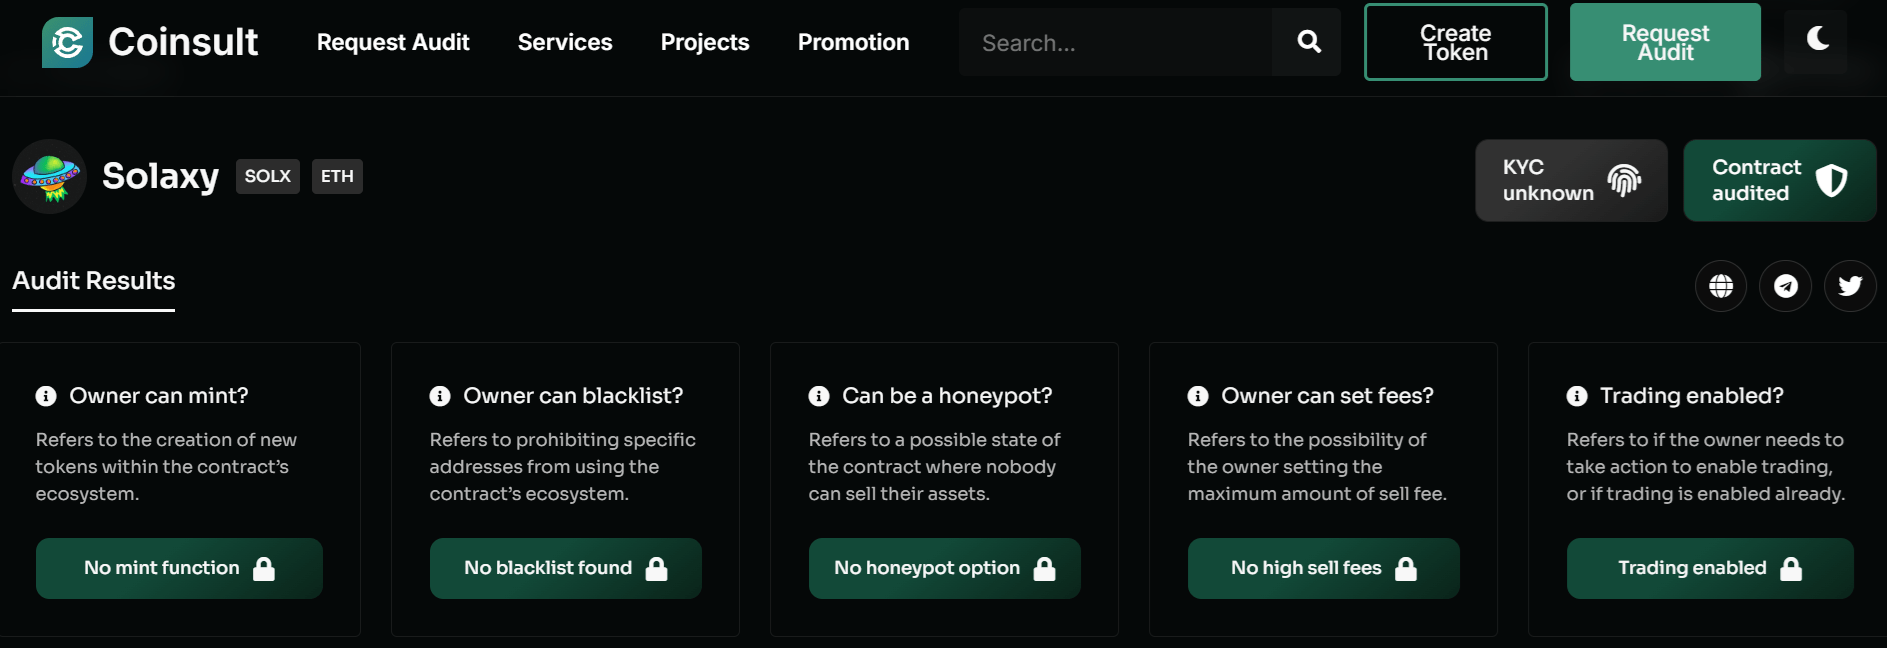This screenshot has height=648, width=1887.
Task: Click the search magnifier icon
Action: [1309, 42]
